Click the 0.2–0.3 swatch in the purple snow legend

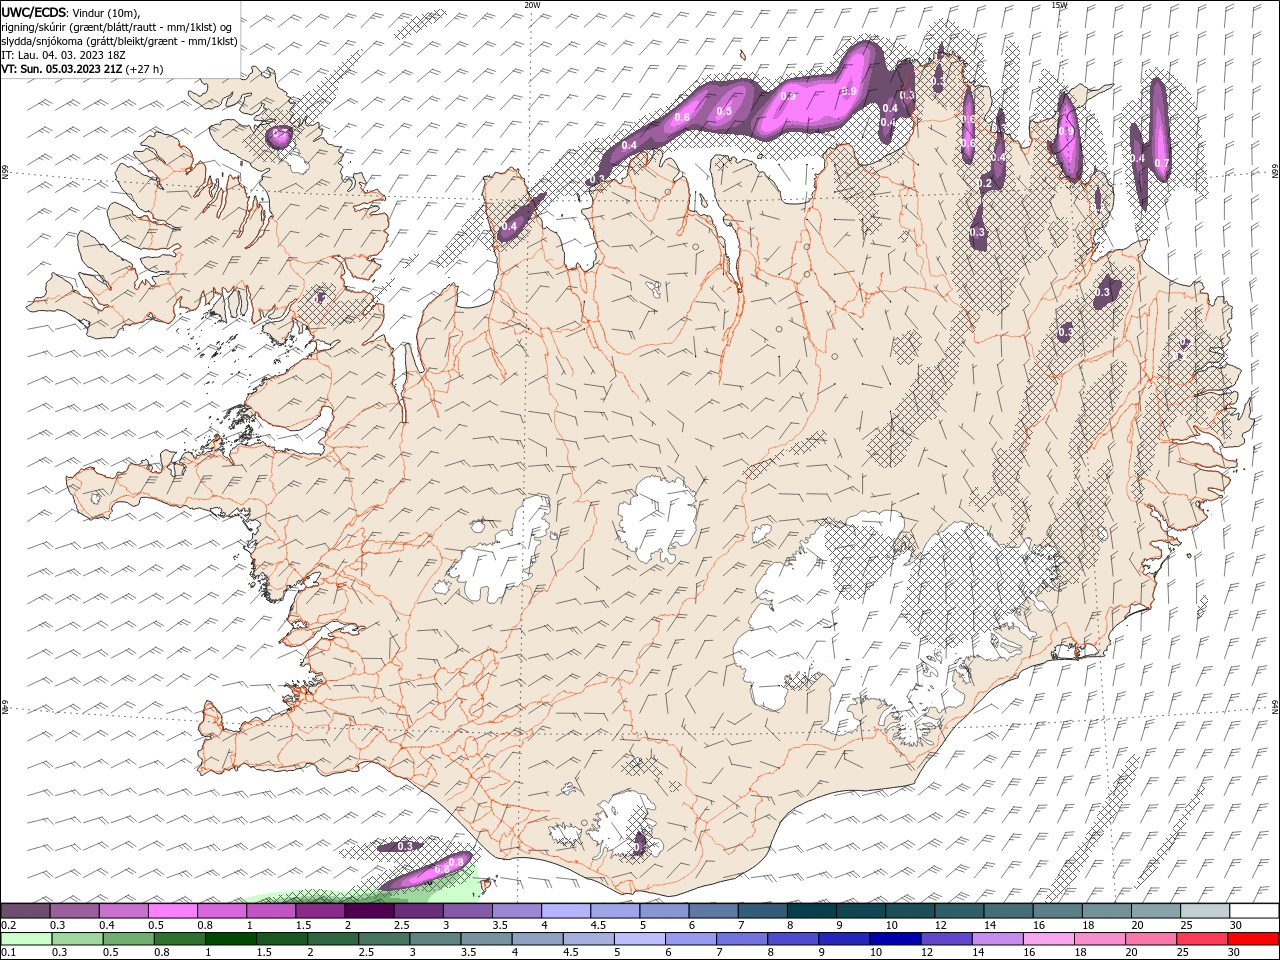25,911
